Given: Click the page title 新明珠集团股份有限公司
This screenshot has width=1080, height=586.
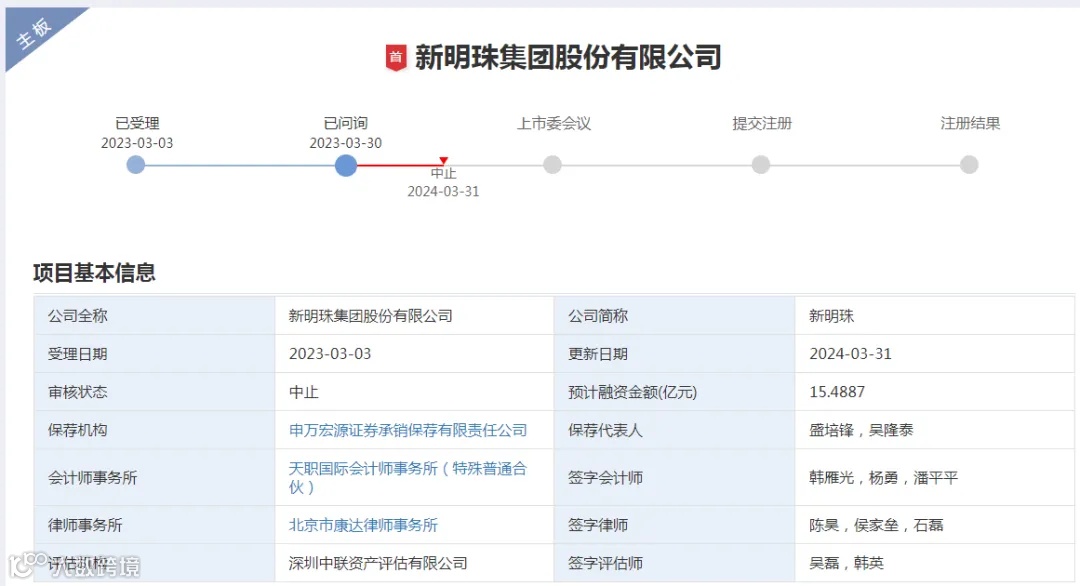Looking at the screenshot, I should coord(568,58).
